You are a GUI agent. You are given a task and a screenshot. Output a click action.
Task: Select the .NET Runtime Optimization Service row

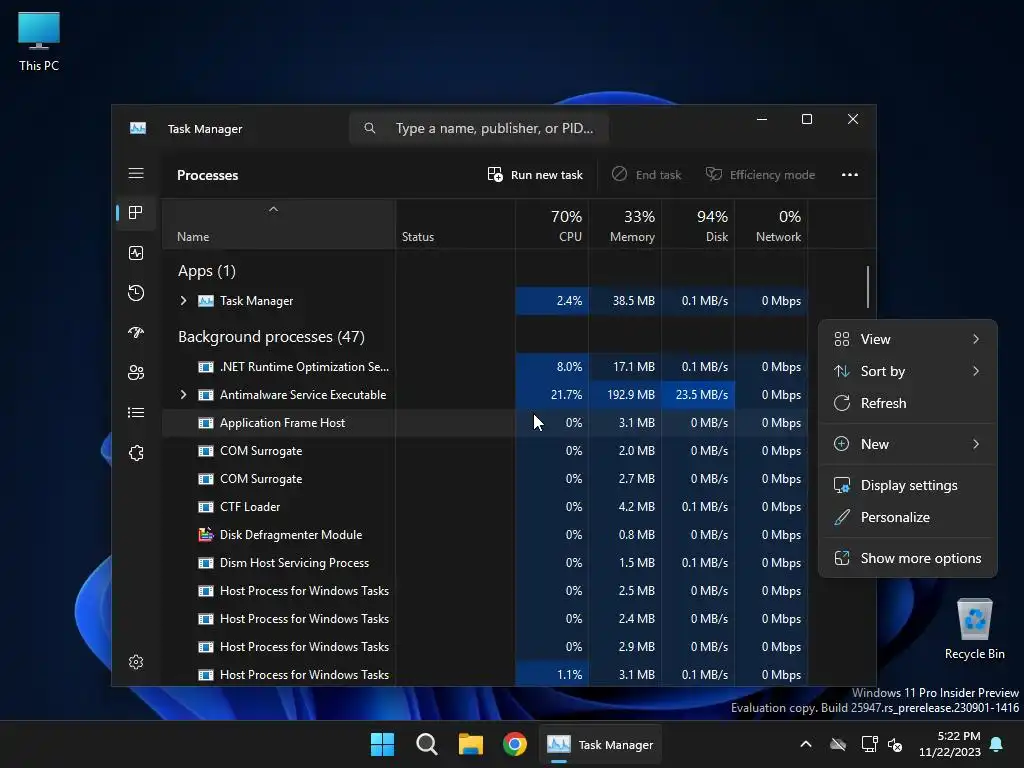pos(485,367)
